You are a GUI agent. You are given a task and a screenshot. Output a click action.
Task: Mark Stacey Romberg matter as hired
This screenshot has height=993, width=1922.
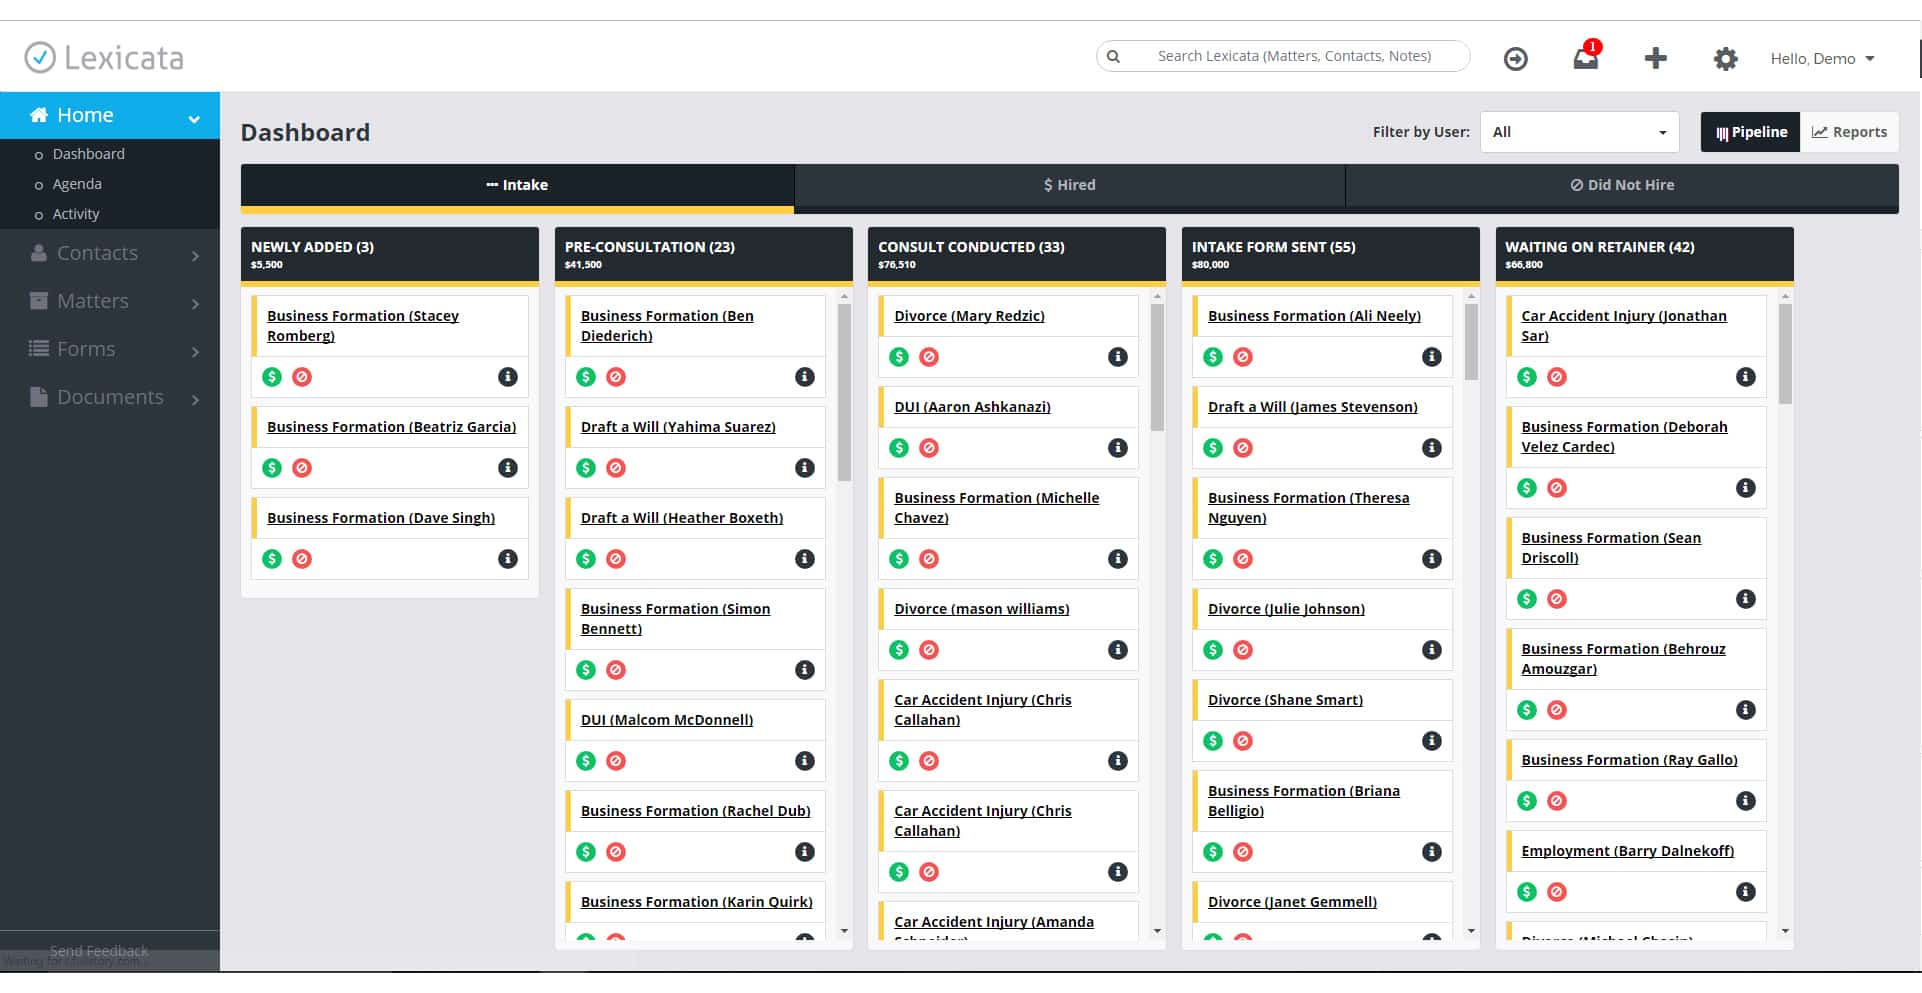pos(272,377)
